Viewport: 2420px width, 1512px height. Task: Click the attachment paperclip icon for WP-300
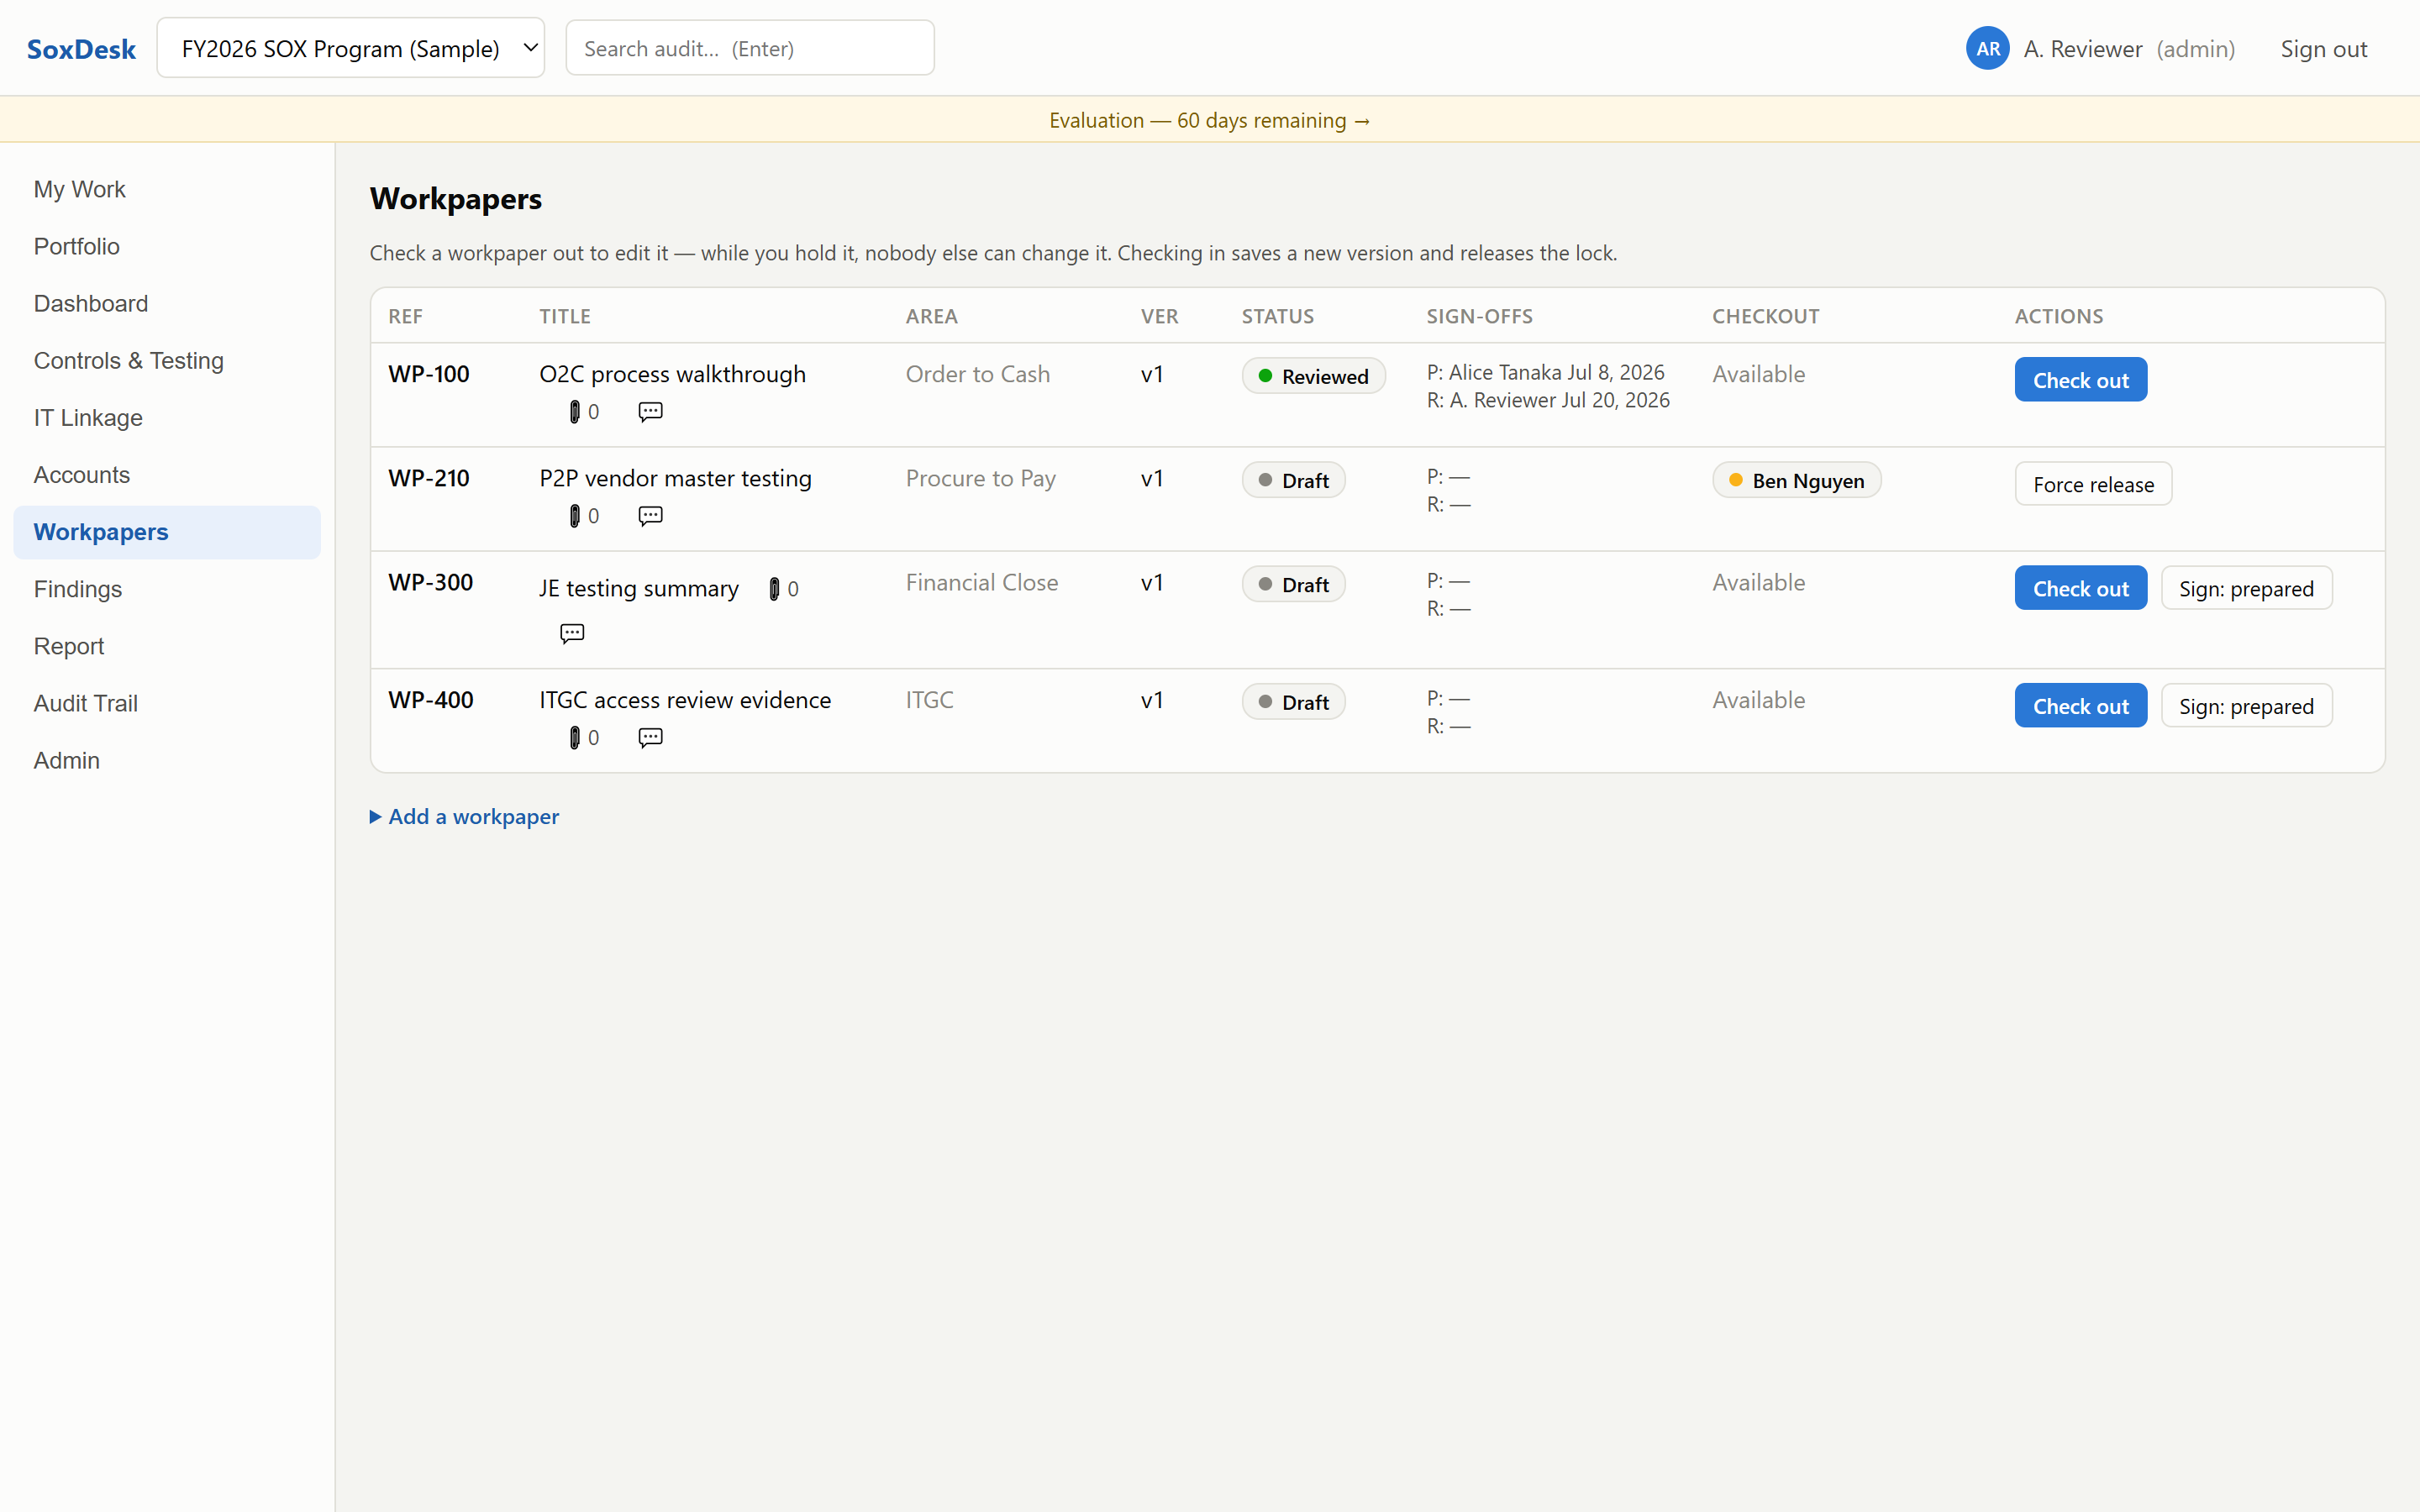point(774,589)
